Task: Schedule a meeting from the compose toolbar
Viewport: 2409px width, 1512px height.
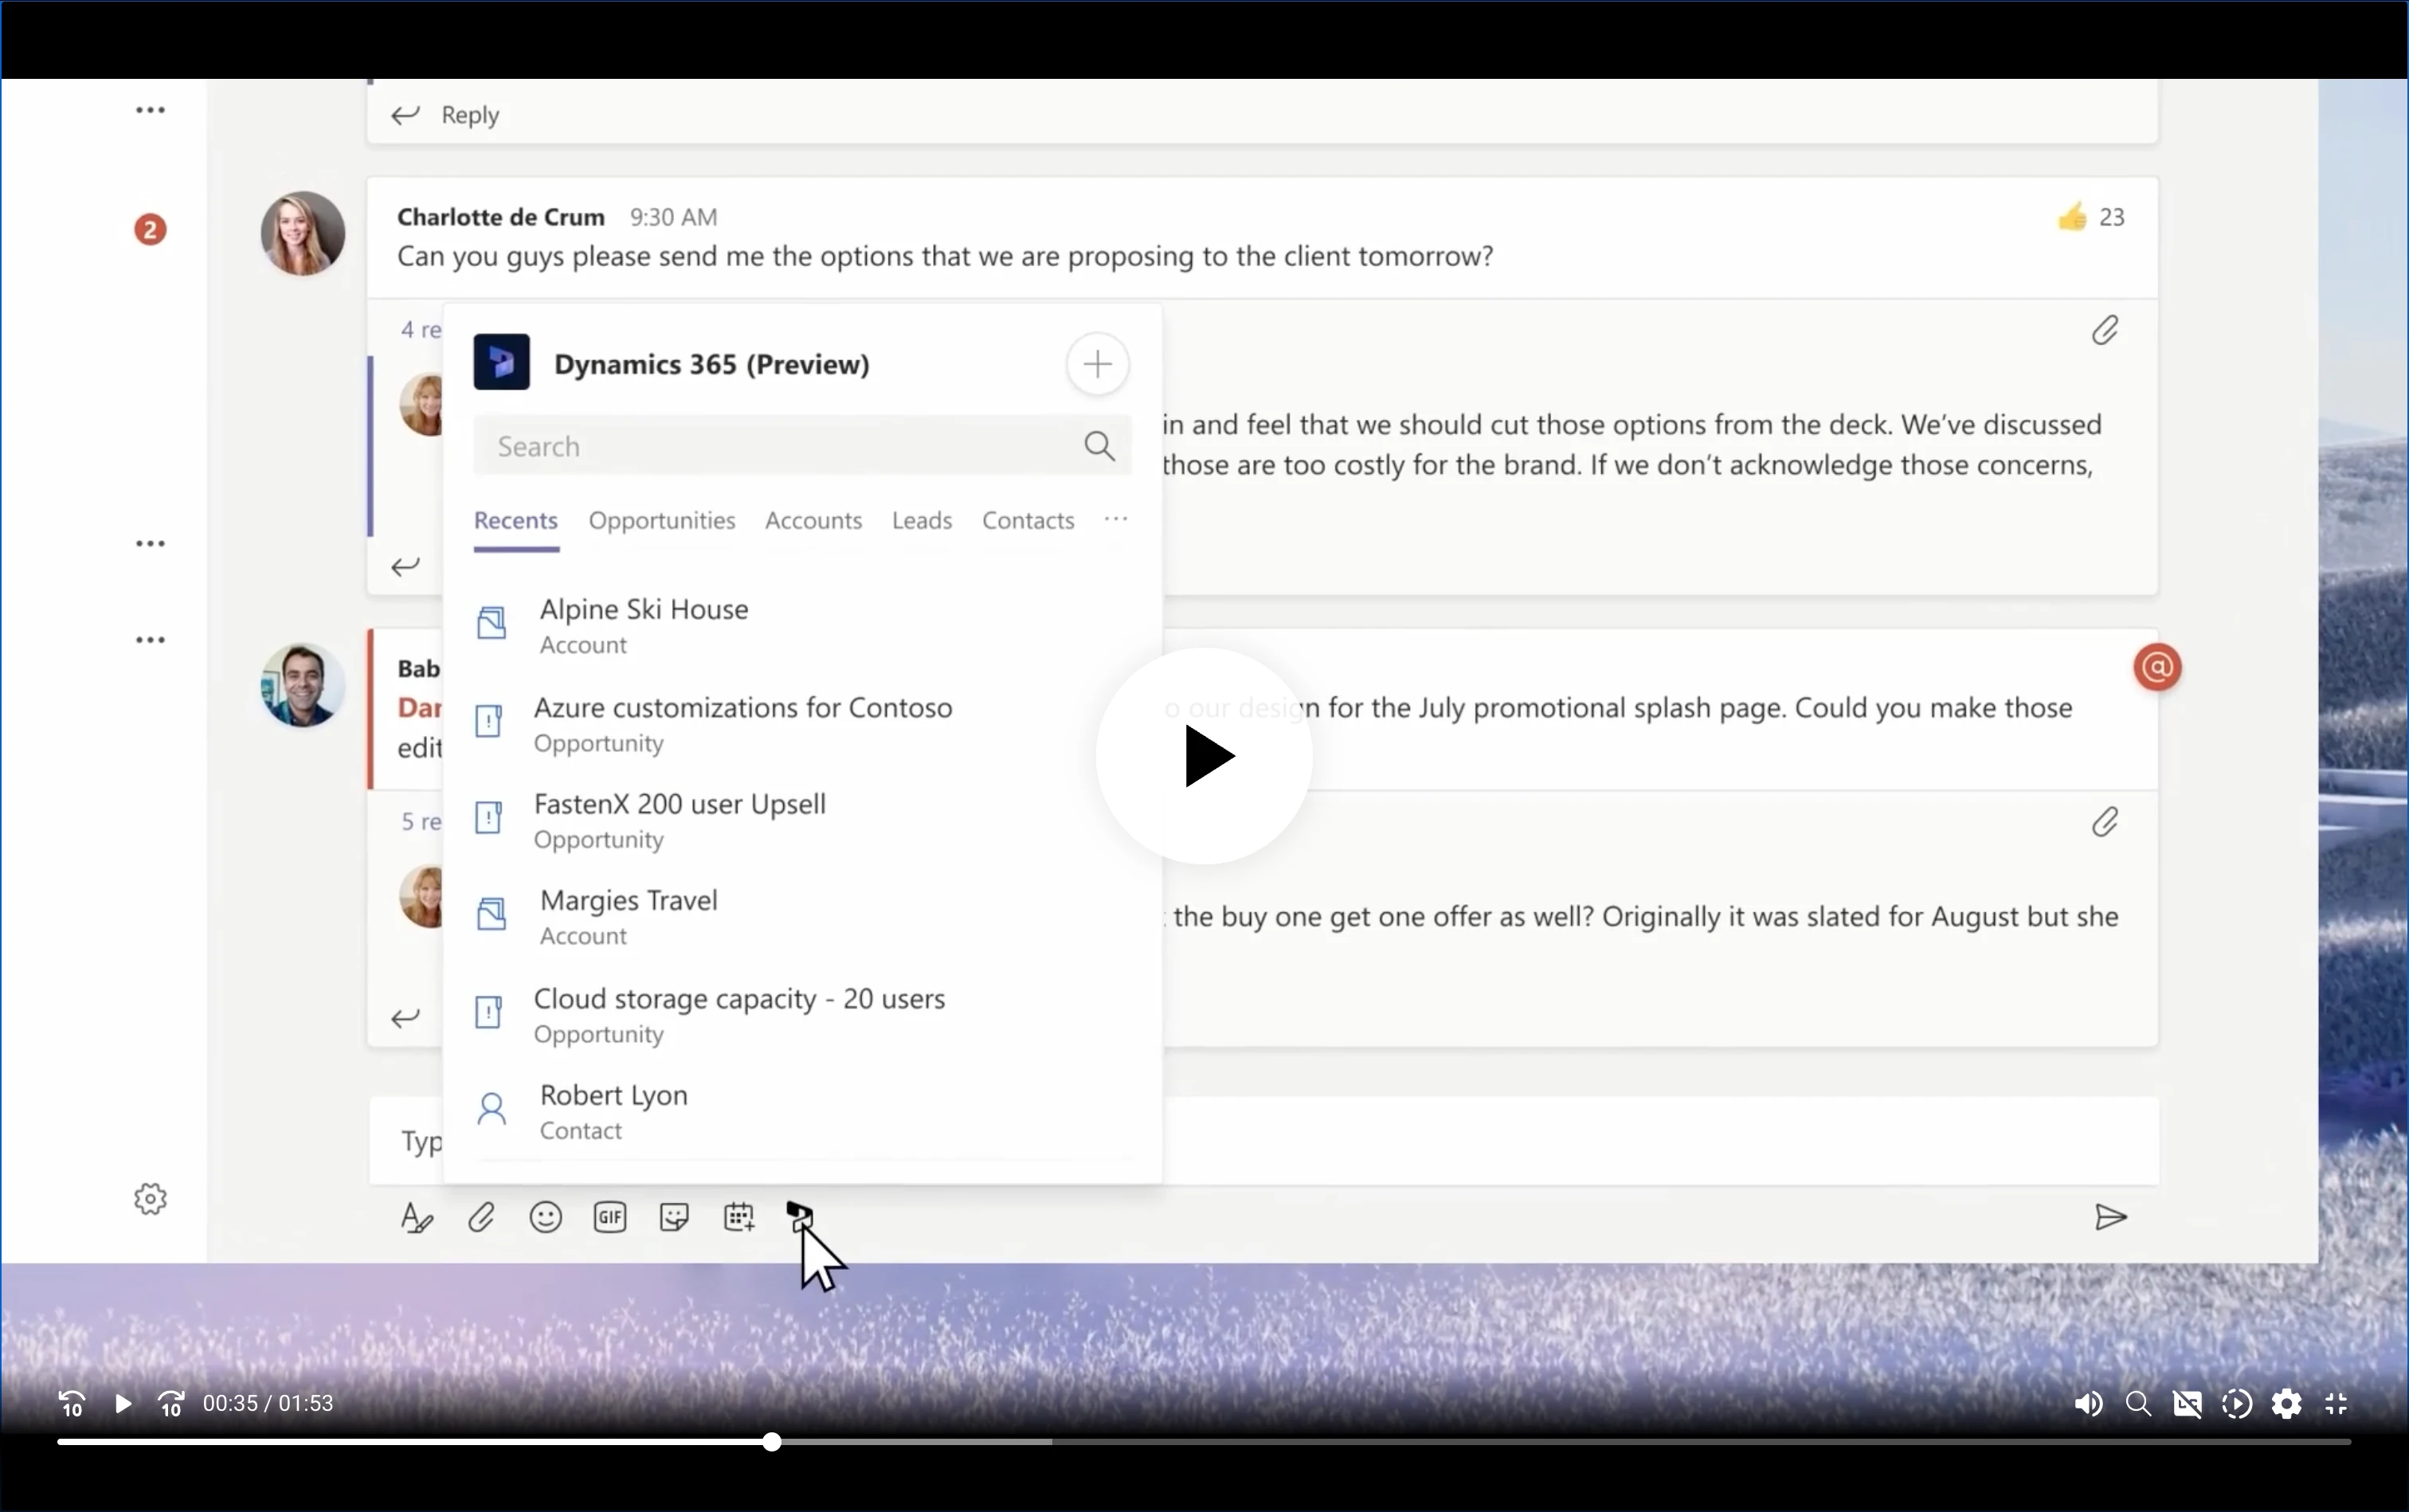Action: click(x=739, y=1217)
